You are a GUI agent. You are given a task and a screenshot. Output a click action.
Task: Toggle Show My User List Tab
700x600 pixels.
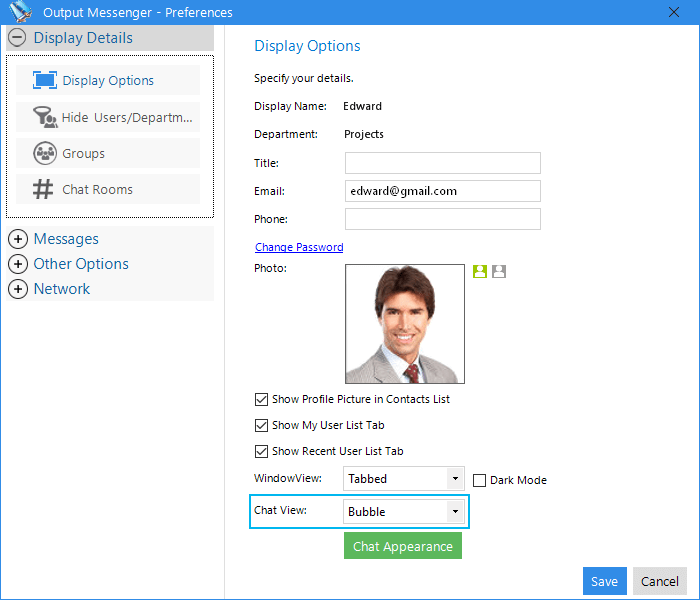tap(261, 425)
